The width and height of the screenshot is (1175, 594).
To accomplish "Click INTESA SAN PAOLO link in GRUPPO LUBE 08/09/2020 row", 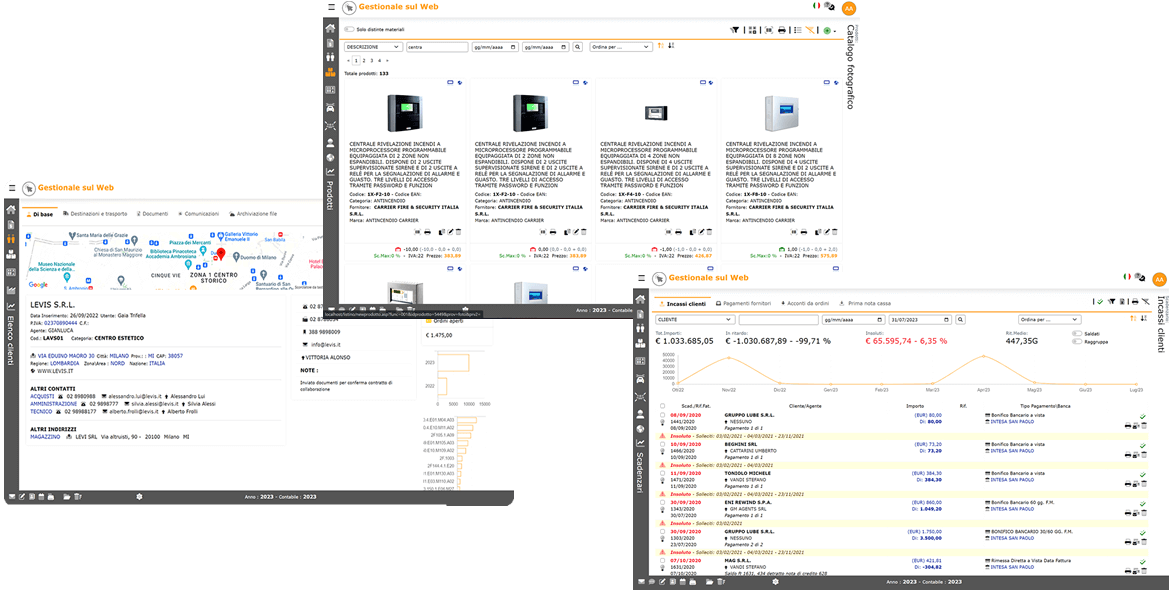I will tap(1011, 422).
